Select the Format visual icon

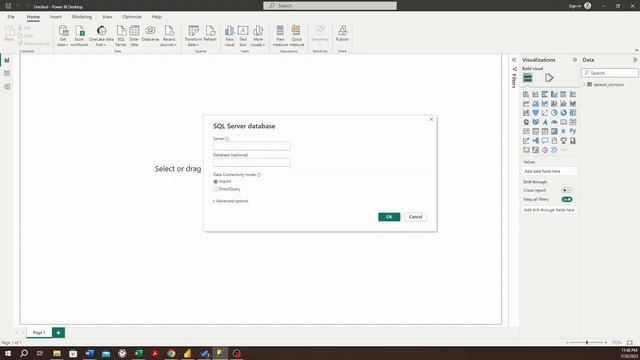[549, 78]
